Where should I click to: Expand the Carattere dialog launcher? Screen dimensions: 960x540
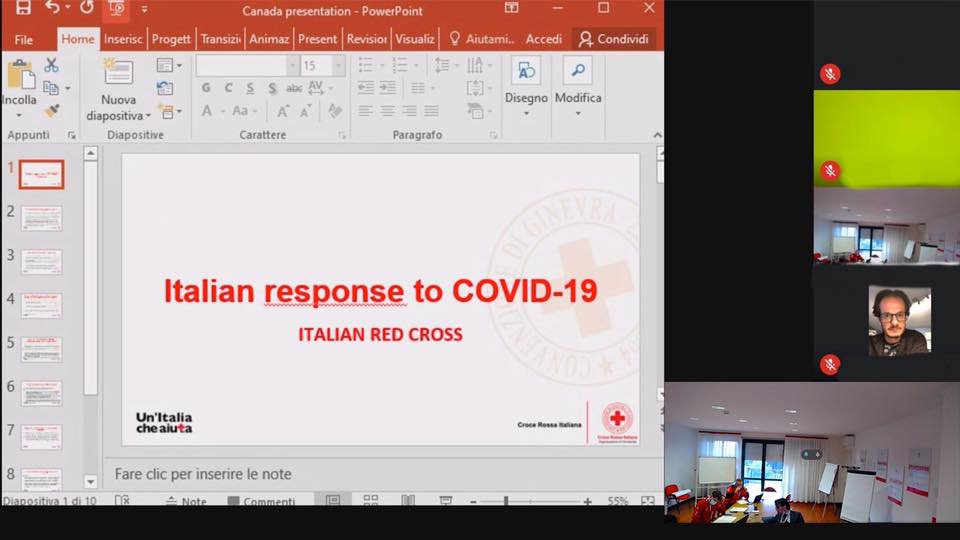[342, 135]
